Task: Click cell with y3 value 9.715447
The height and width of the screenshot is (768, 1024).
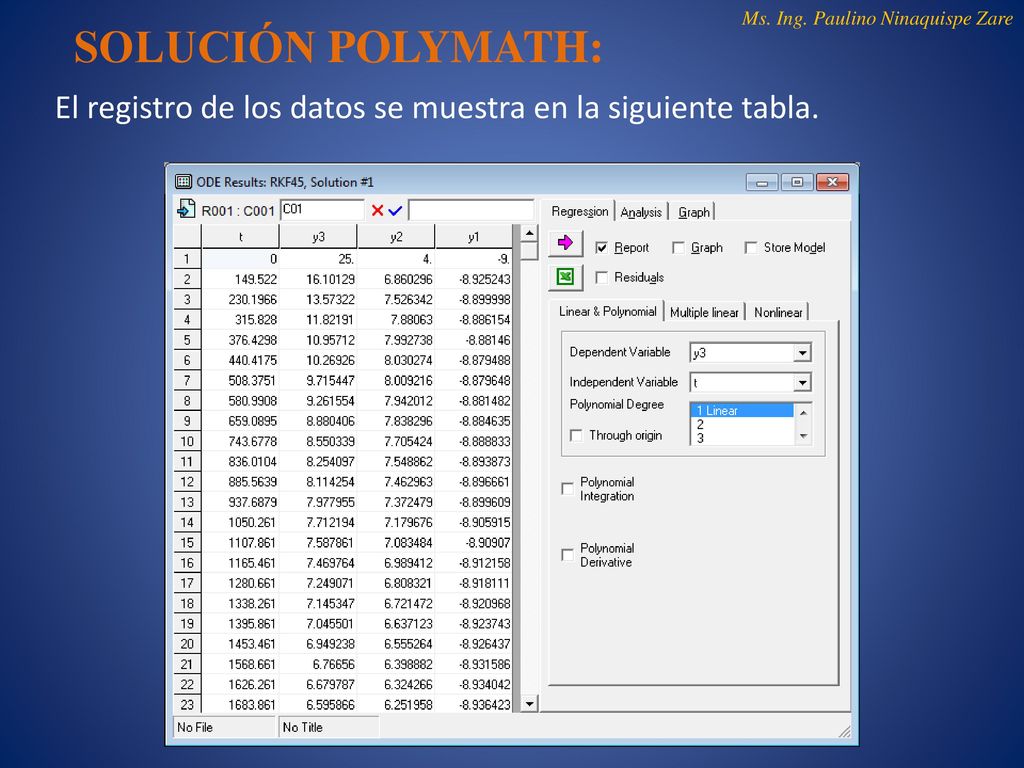Action: (318, 380)
